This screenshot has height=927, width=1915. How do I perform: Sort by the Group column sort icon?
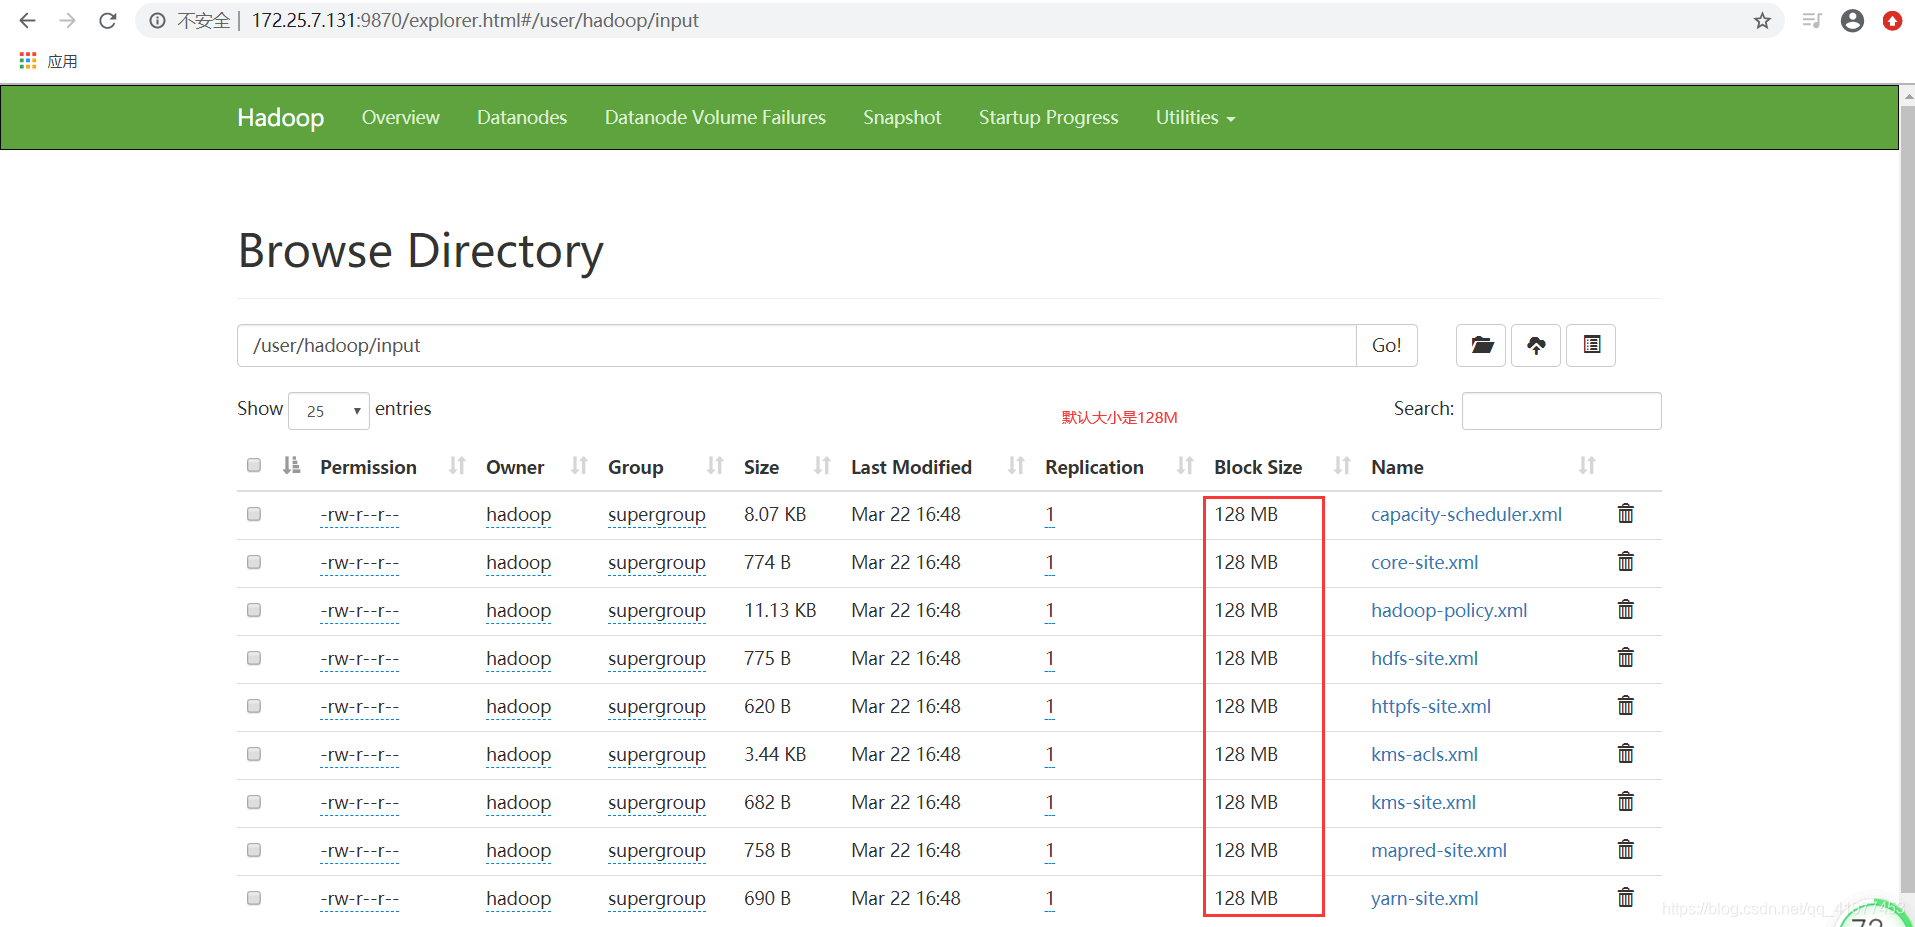pos(715,465)
